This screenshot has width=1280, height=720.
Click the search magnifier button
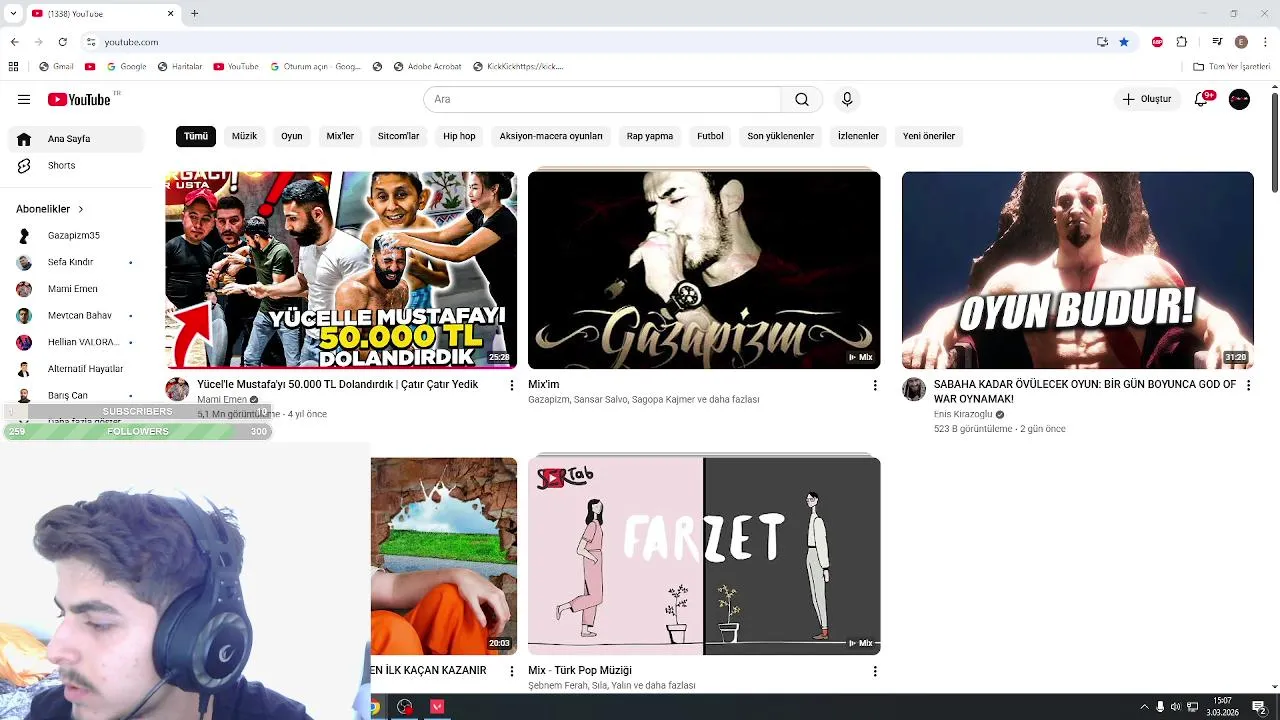[802, 99]
